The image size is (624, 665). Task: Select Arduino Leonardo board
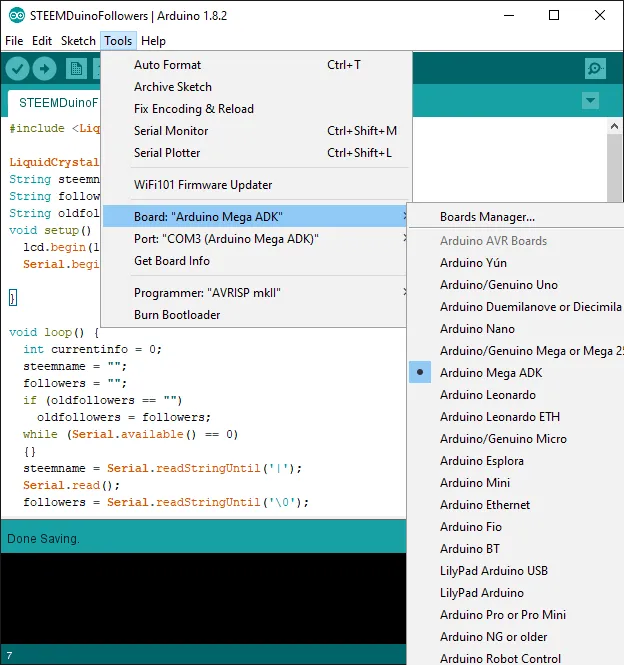[516, 395]
